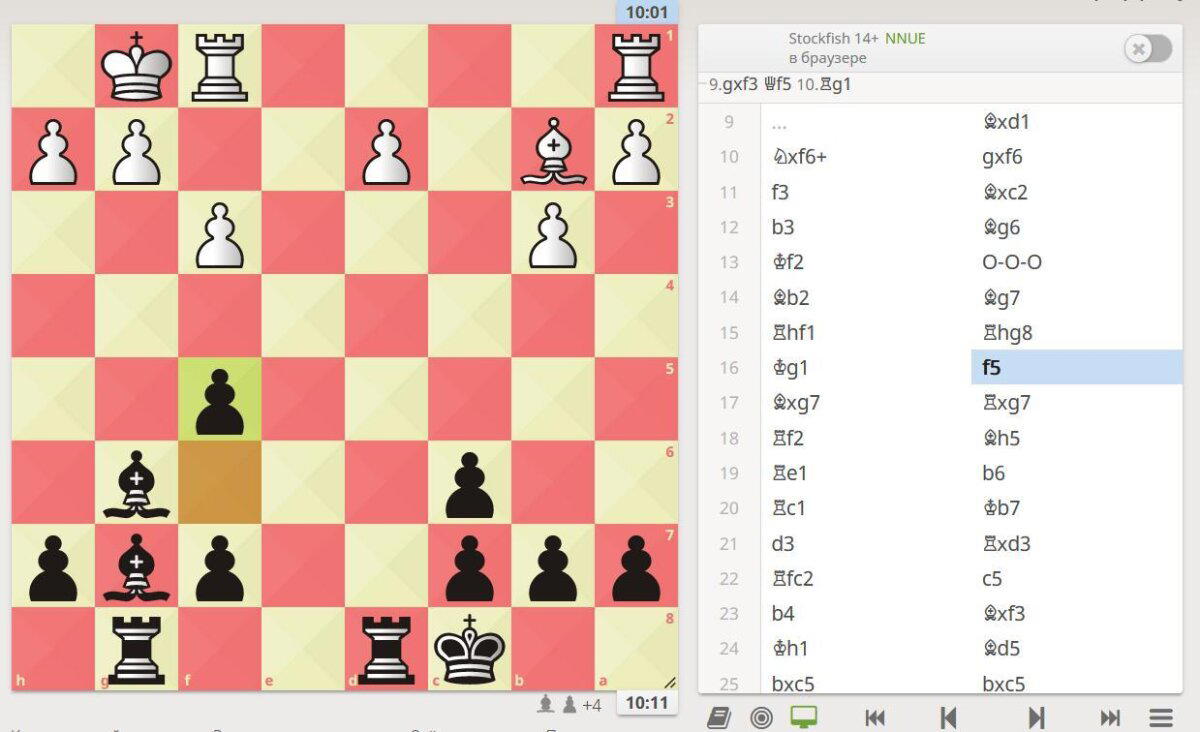Go to move 18 Bh5
Image resolution: width=1200 pixels, height=732 pixels.
click(x=1076, y=438)
